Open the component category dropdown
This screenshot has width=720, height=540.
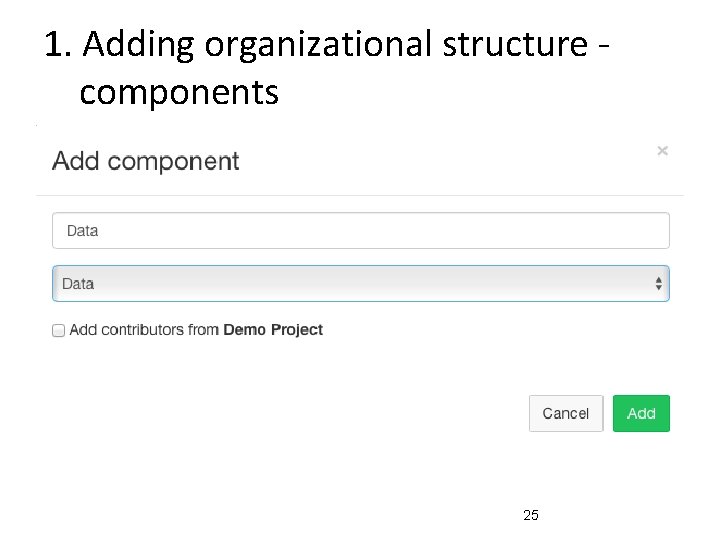pyautogui.click(x=360, y=284)
